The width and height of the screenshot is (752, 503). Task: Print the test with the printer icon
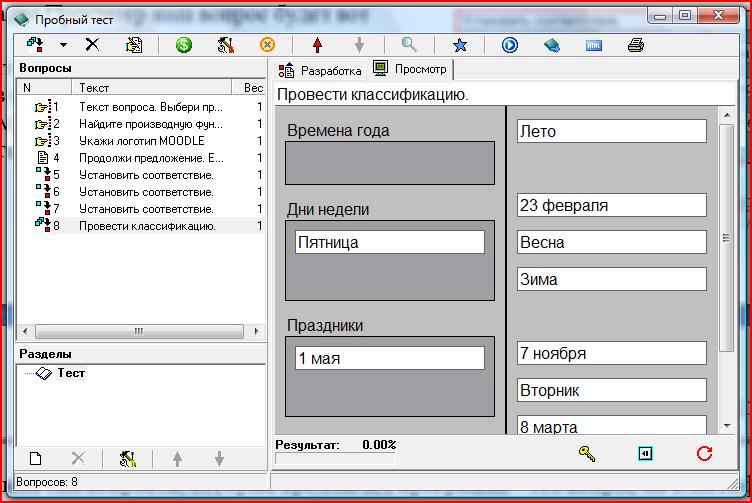(636, 45)
